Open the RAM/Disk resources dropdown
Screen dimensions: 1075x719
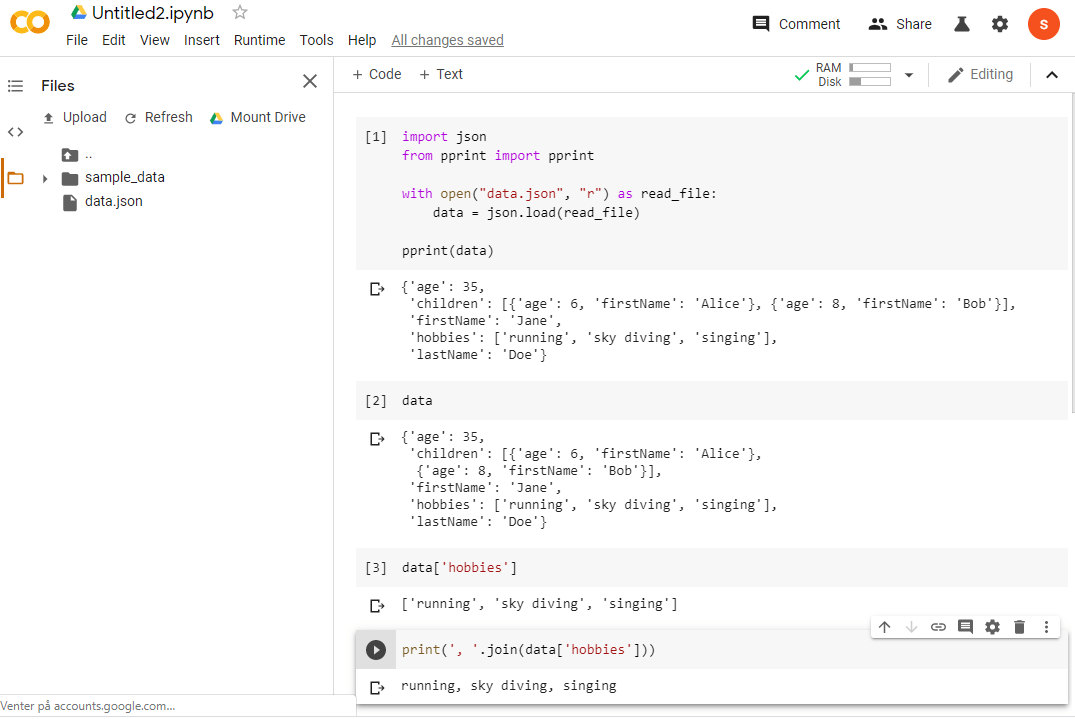[908, 74]
